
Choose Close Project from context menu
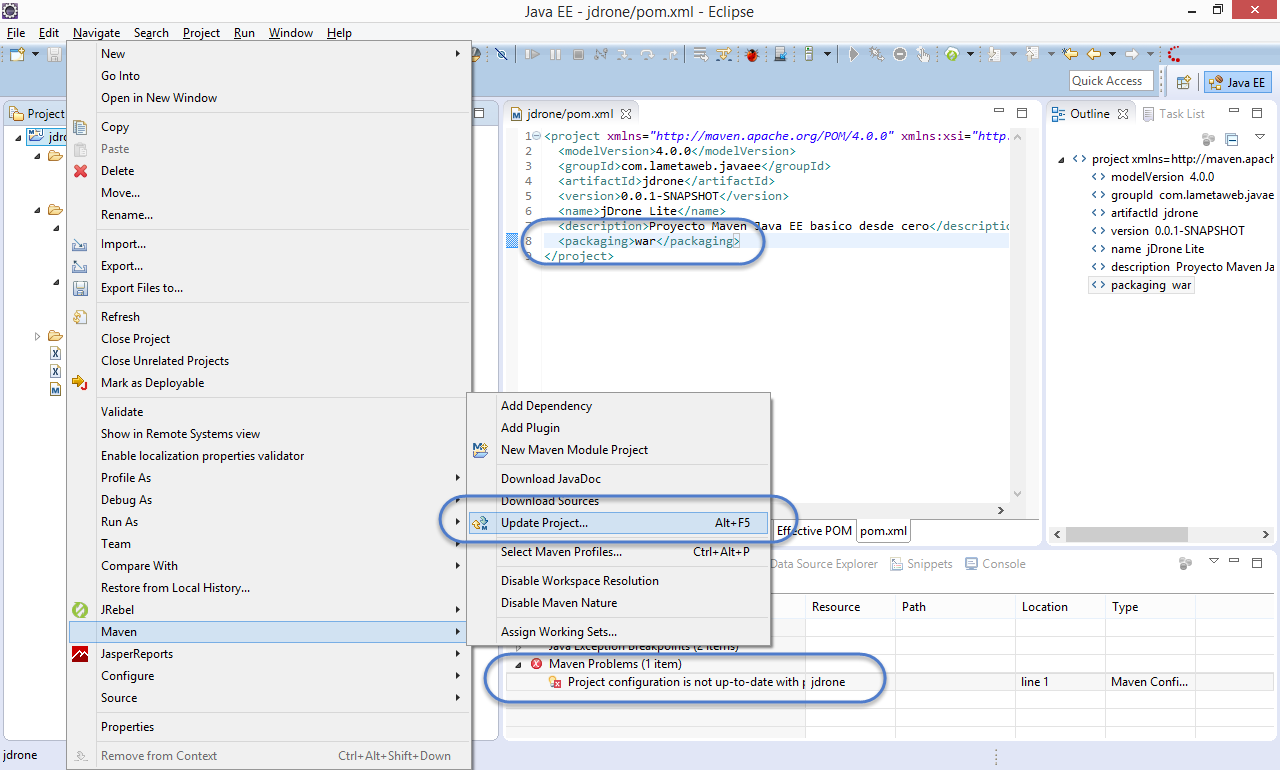[x=269, y=339]
